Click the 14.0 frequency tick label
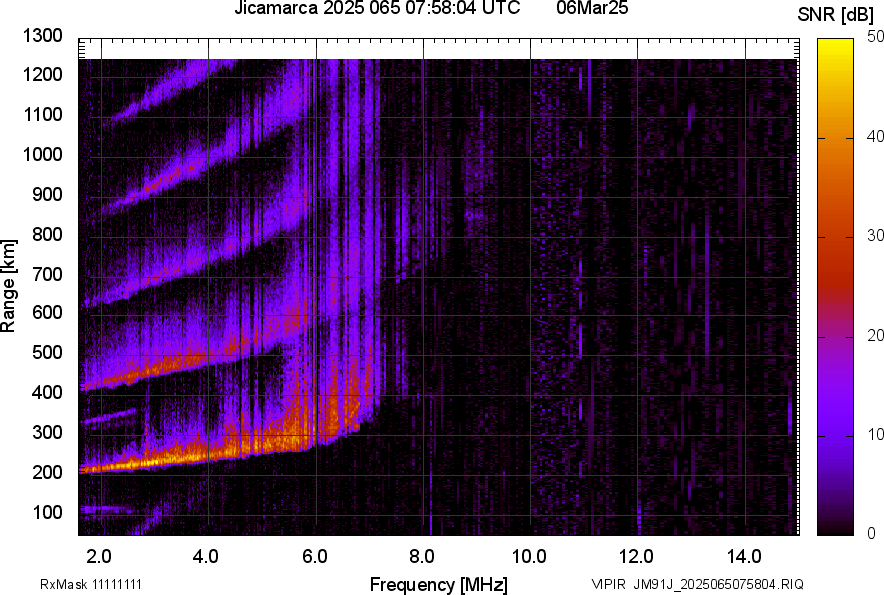Viewport: 884px width, 595px height. pyautogui.click(x=744, y=556)
